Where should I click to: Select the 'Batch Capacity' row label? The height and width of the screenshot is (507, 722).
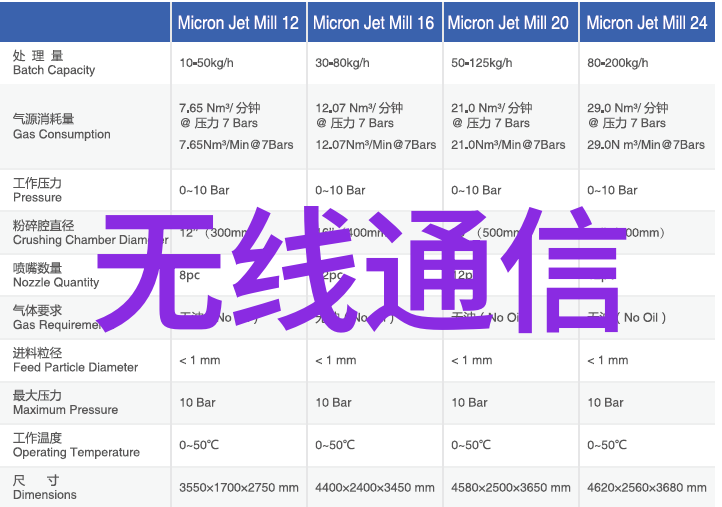pyautogui.click(x=54, y=70)
